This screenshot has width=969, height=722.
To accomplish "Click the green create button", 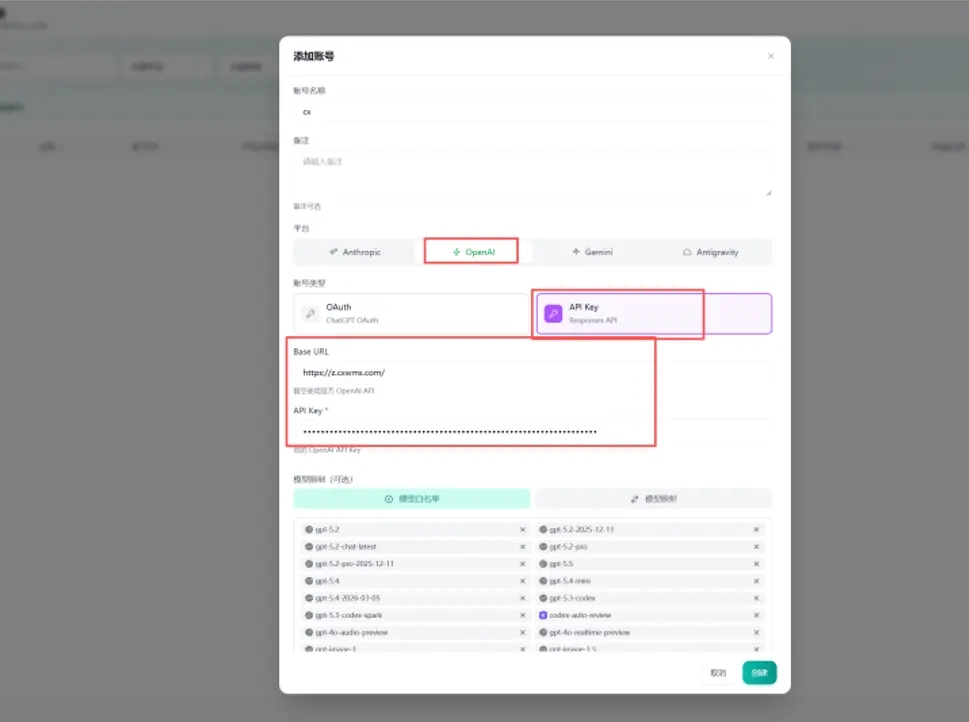I will pyautogui.click(x=759, y=673).
